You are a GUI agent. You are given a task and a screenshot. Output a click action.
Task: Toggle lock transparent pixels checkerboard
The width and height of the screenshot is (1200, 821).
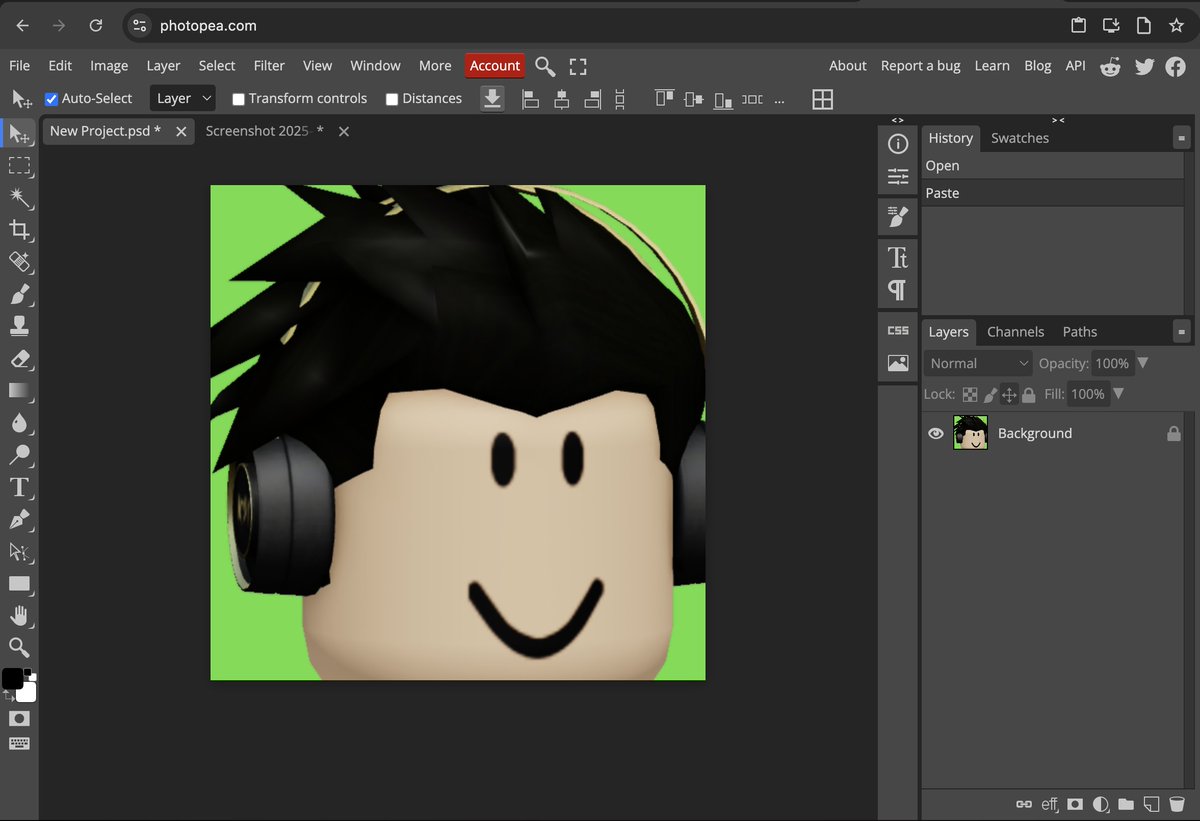[970, 395]
